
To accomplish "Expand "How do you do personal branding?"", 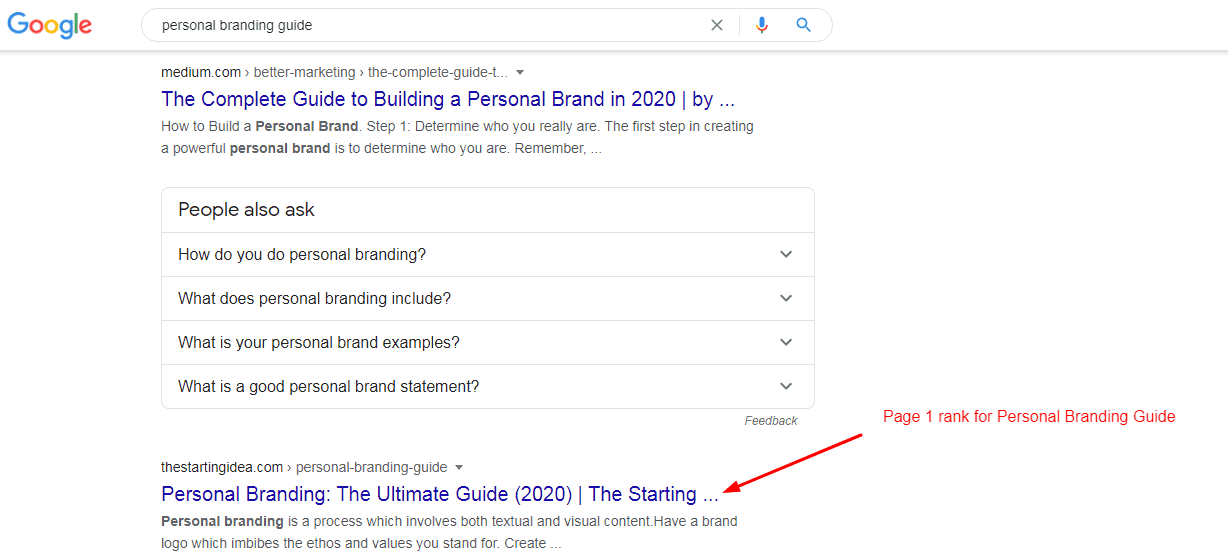I will tap(302, 255).
